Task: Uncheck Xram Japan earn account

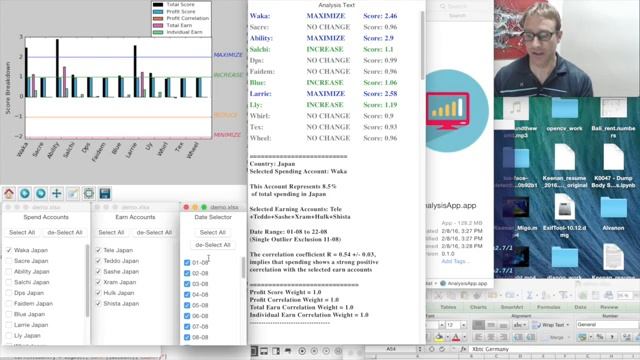Action: tap(98, 282)
